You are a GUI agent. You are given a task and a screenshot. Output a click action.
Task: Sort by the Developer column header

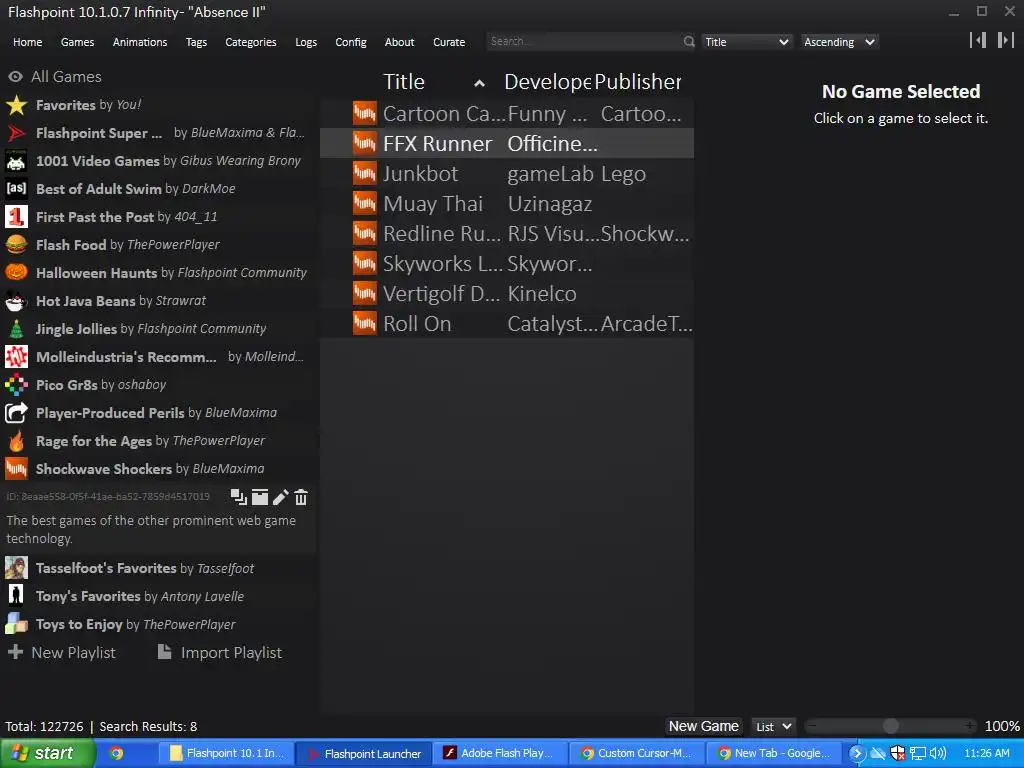pyautogui.click(x=547, y=82)
